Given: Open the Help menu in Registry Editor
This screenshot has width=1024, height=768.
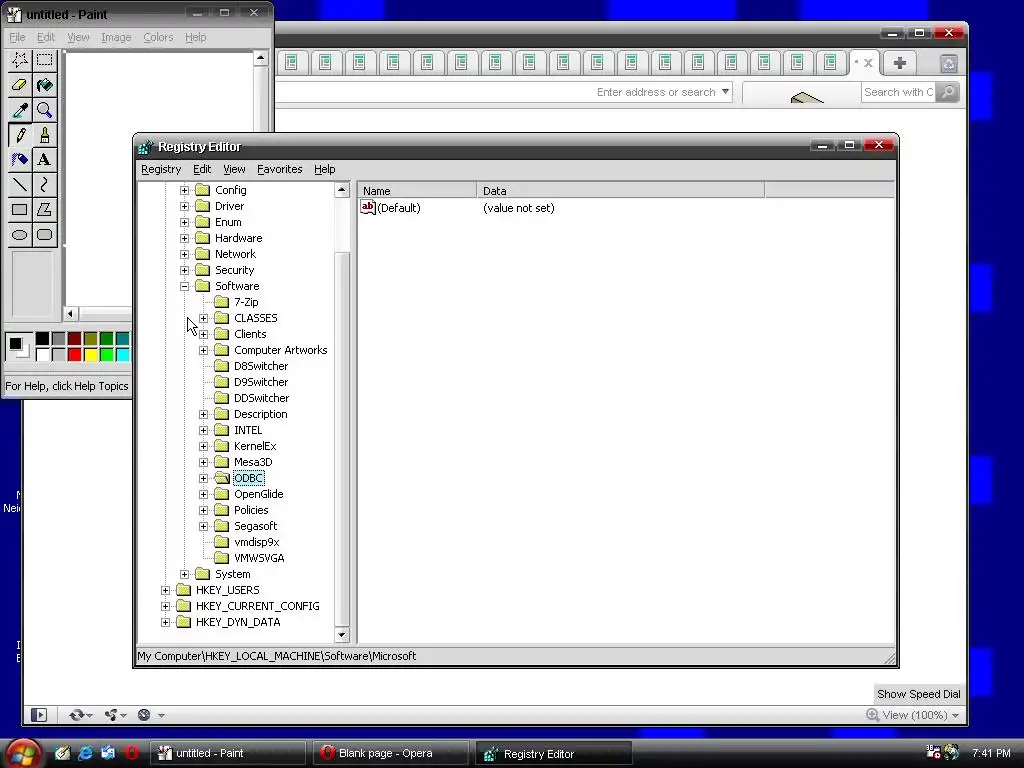Looking at the screenshot, I should point(325,169).
